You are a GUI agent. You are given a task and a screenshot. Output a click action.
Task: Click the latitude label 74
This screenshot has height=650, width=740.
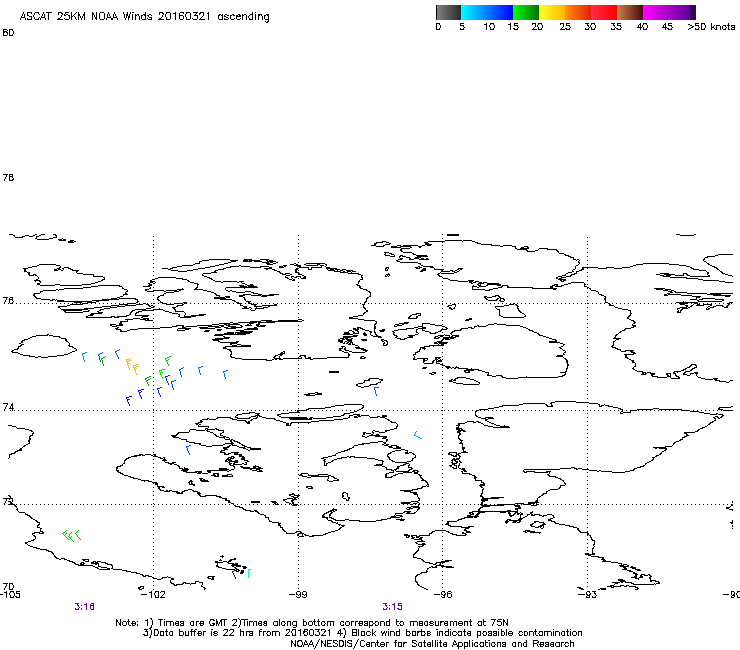pyautogui.click(x=8, y=407)
